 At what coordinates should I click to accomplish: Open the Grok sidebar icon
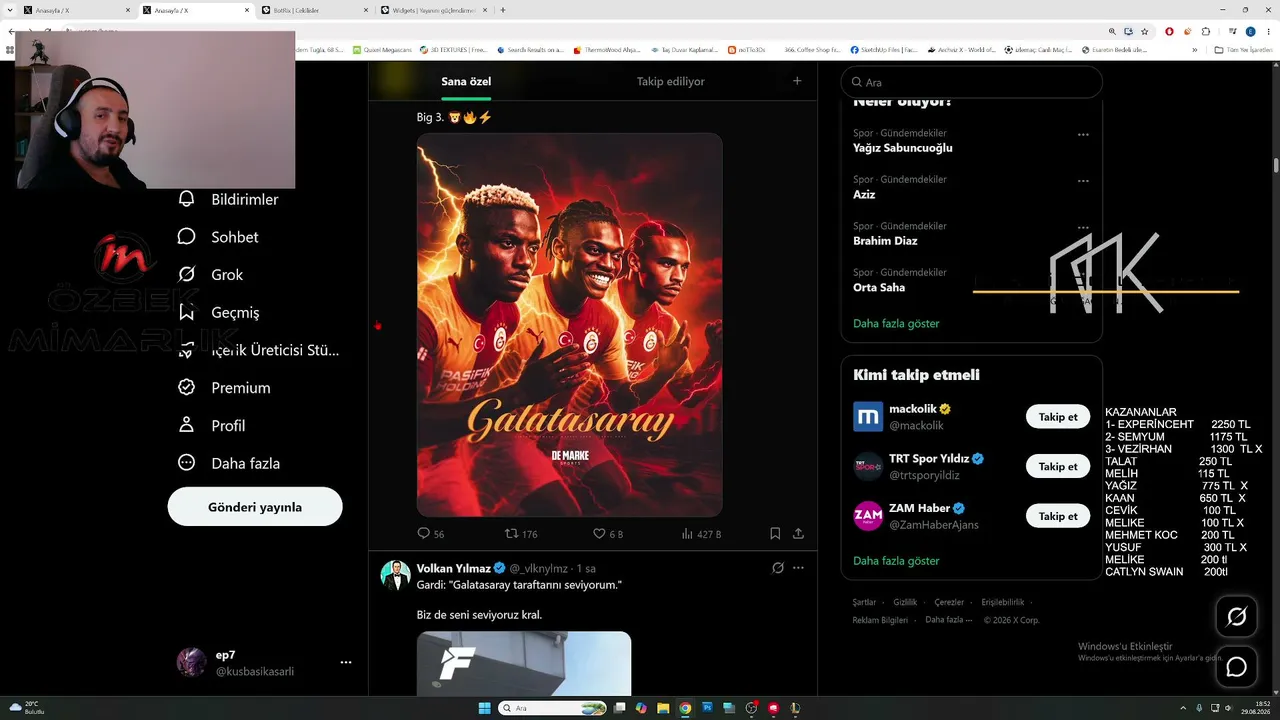coord(186,274)
